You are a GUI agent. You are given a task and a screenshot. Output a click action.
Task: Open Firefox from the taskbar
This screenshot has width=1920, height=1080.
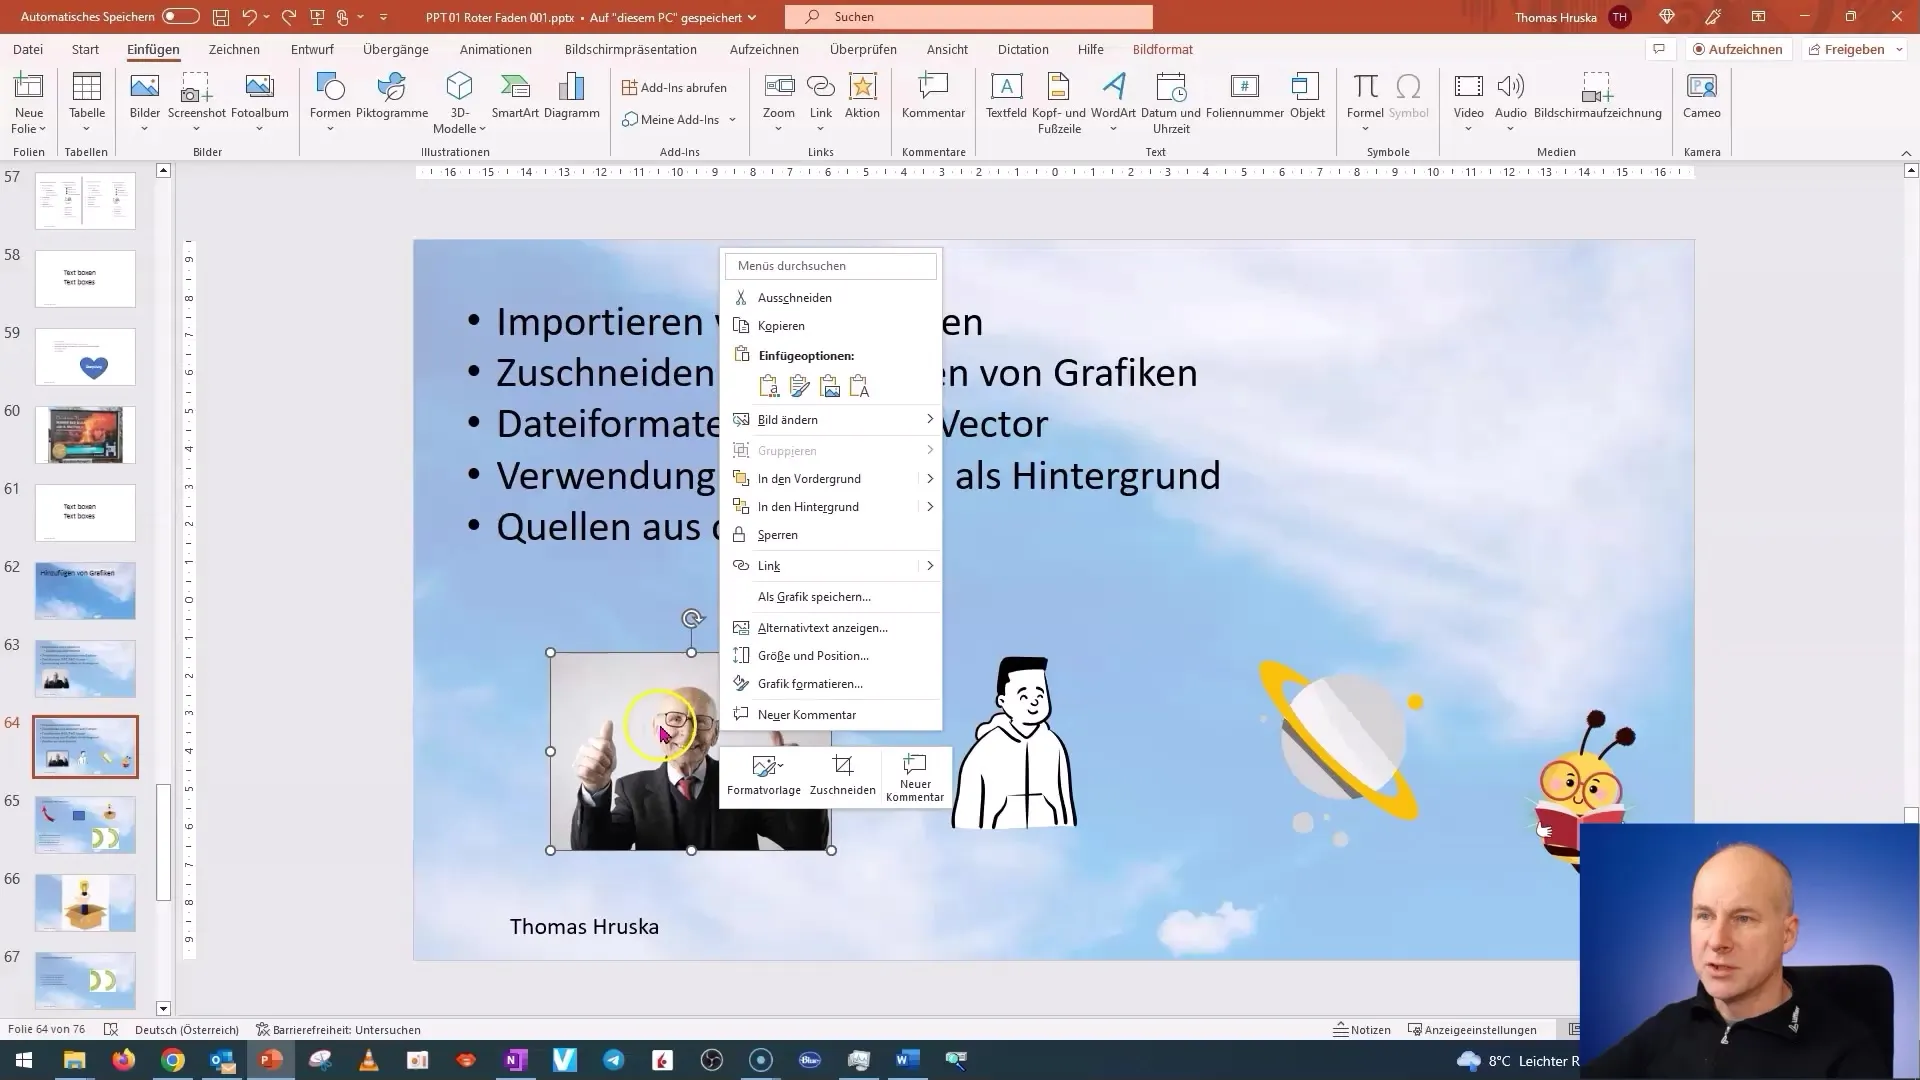pyautogui.click(x=123, y=1060)
